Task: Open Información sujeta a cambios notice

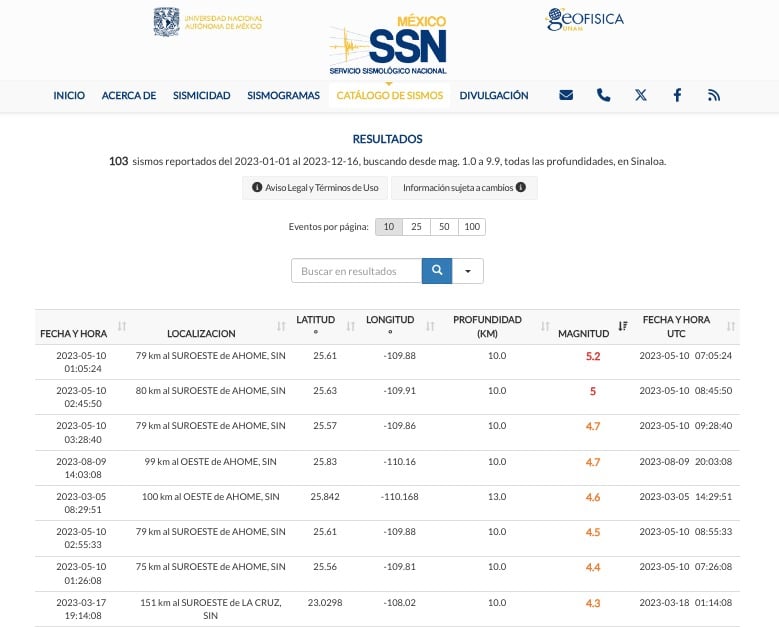Action: click(464, 188)
